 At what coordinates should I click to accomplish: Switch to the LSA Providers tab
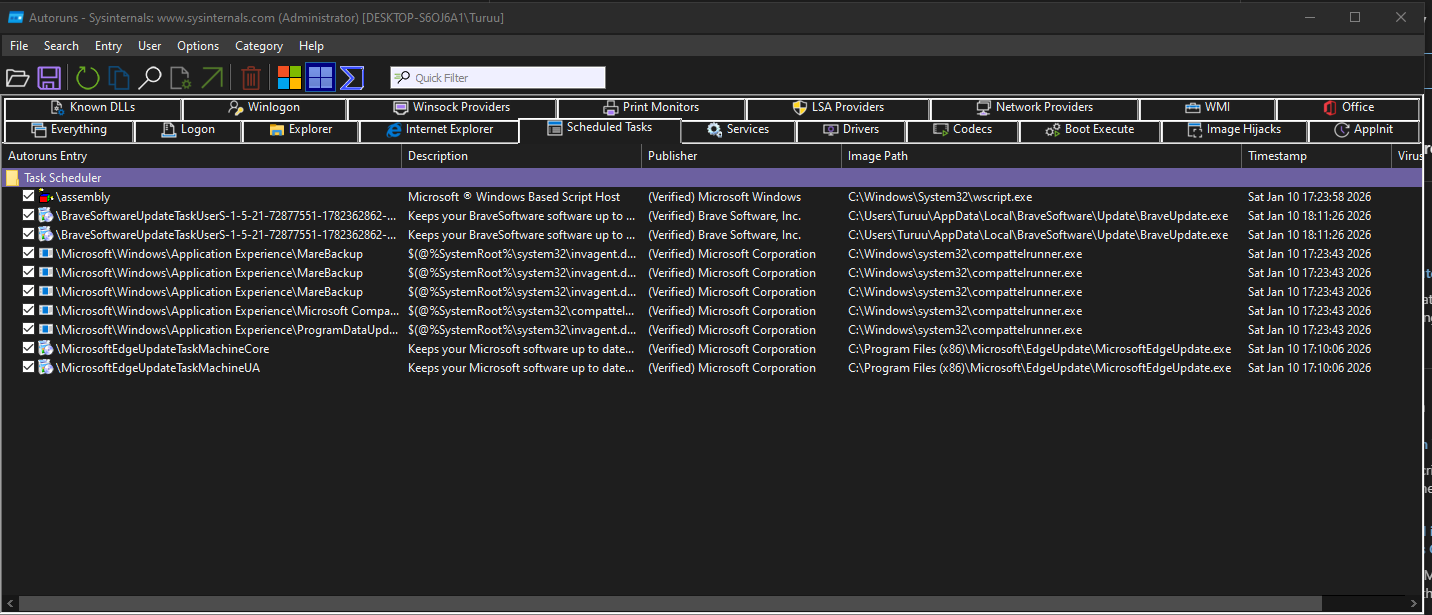838,108
